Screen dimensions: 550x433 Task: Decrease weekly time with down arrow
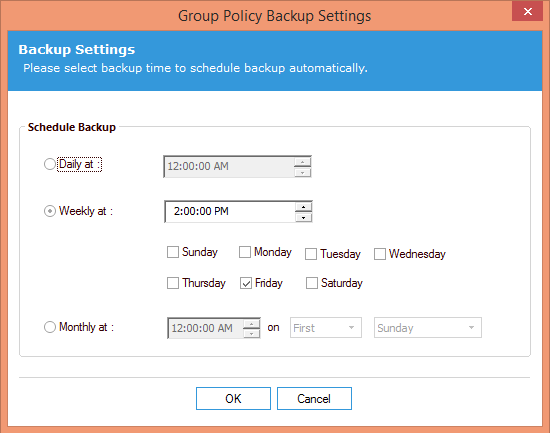point(303,217)
